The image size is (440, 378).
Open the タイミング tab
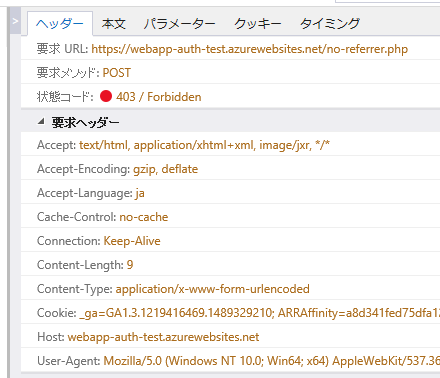pyautogui.click(x=330, y=24)
